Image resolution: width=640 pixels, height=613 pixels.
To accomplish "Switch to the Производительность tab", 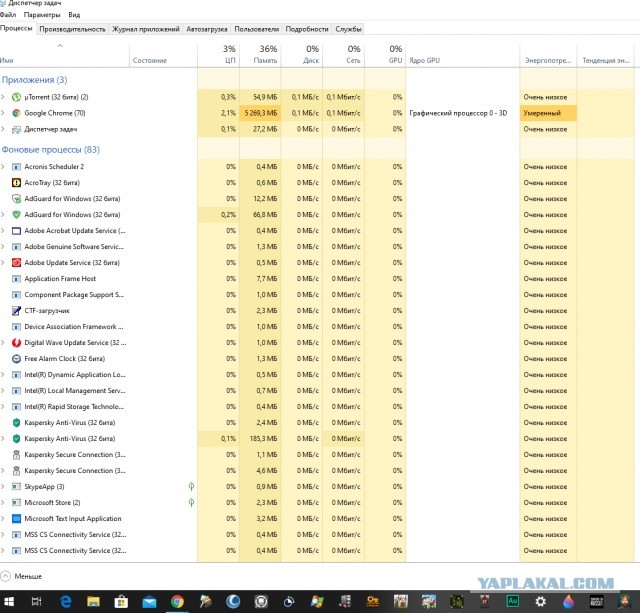I will tap(72, 29).
